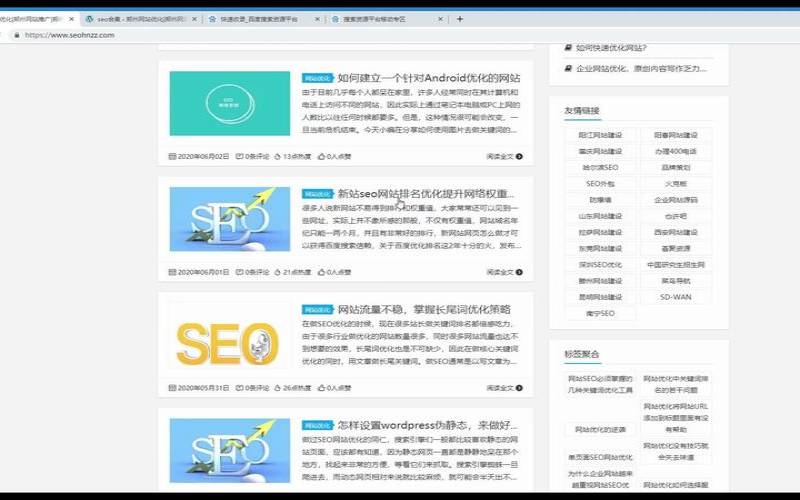Click the category tag on 网站流量不稳 article
This screenshot has height=500, width=800.
tap(317, 309)
